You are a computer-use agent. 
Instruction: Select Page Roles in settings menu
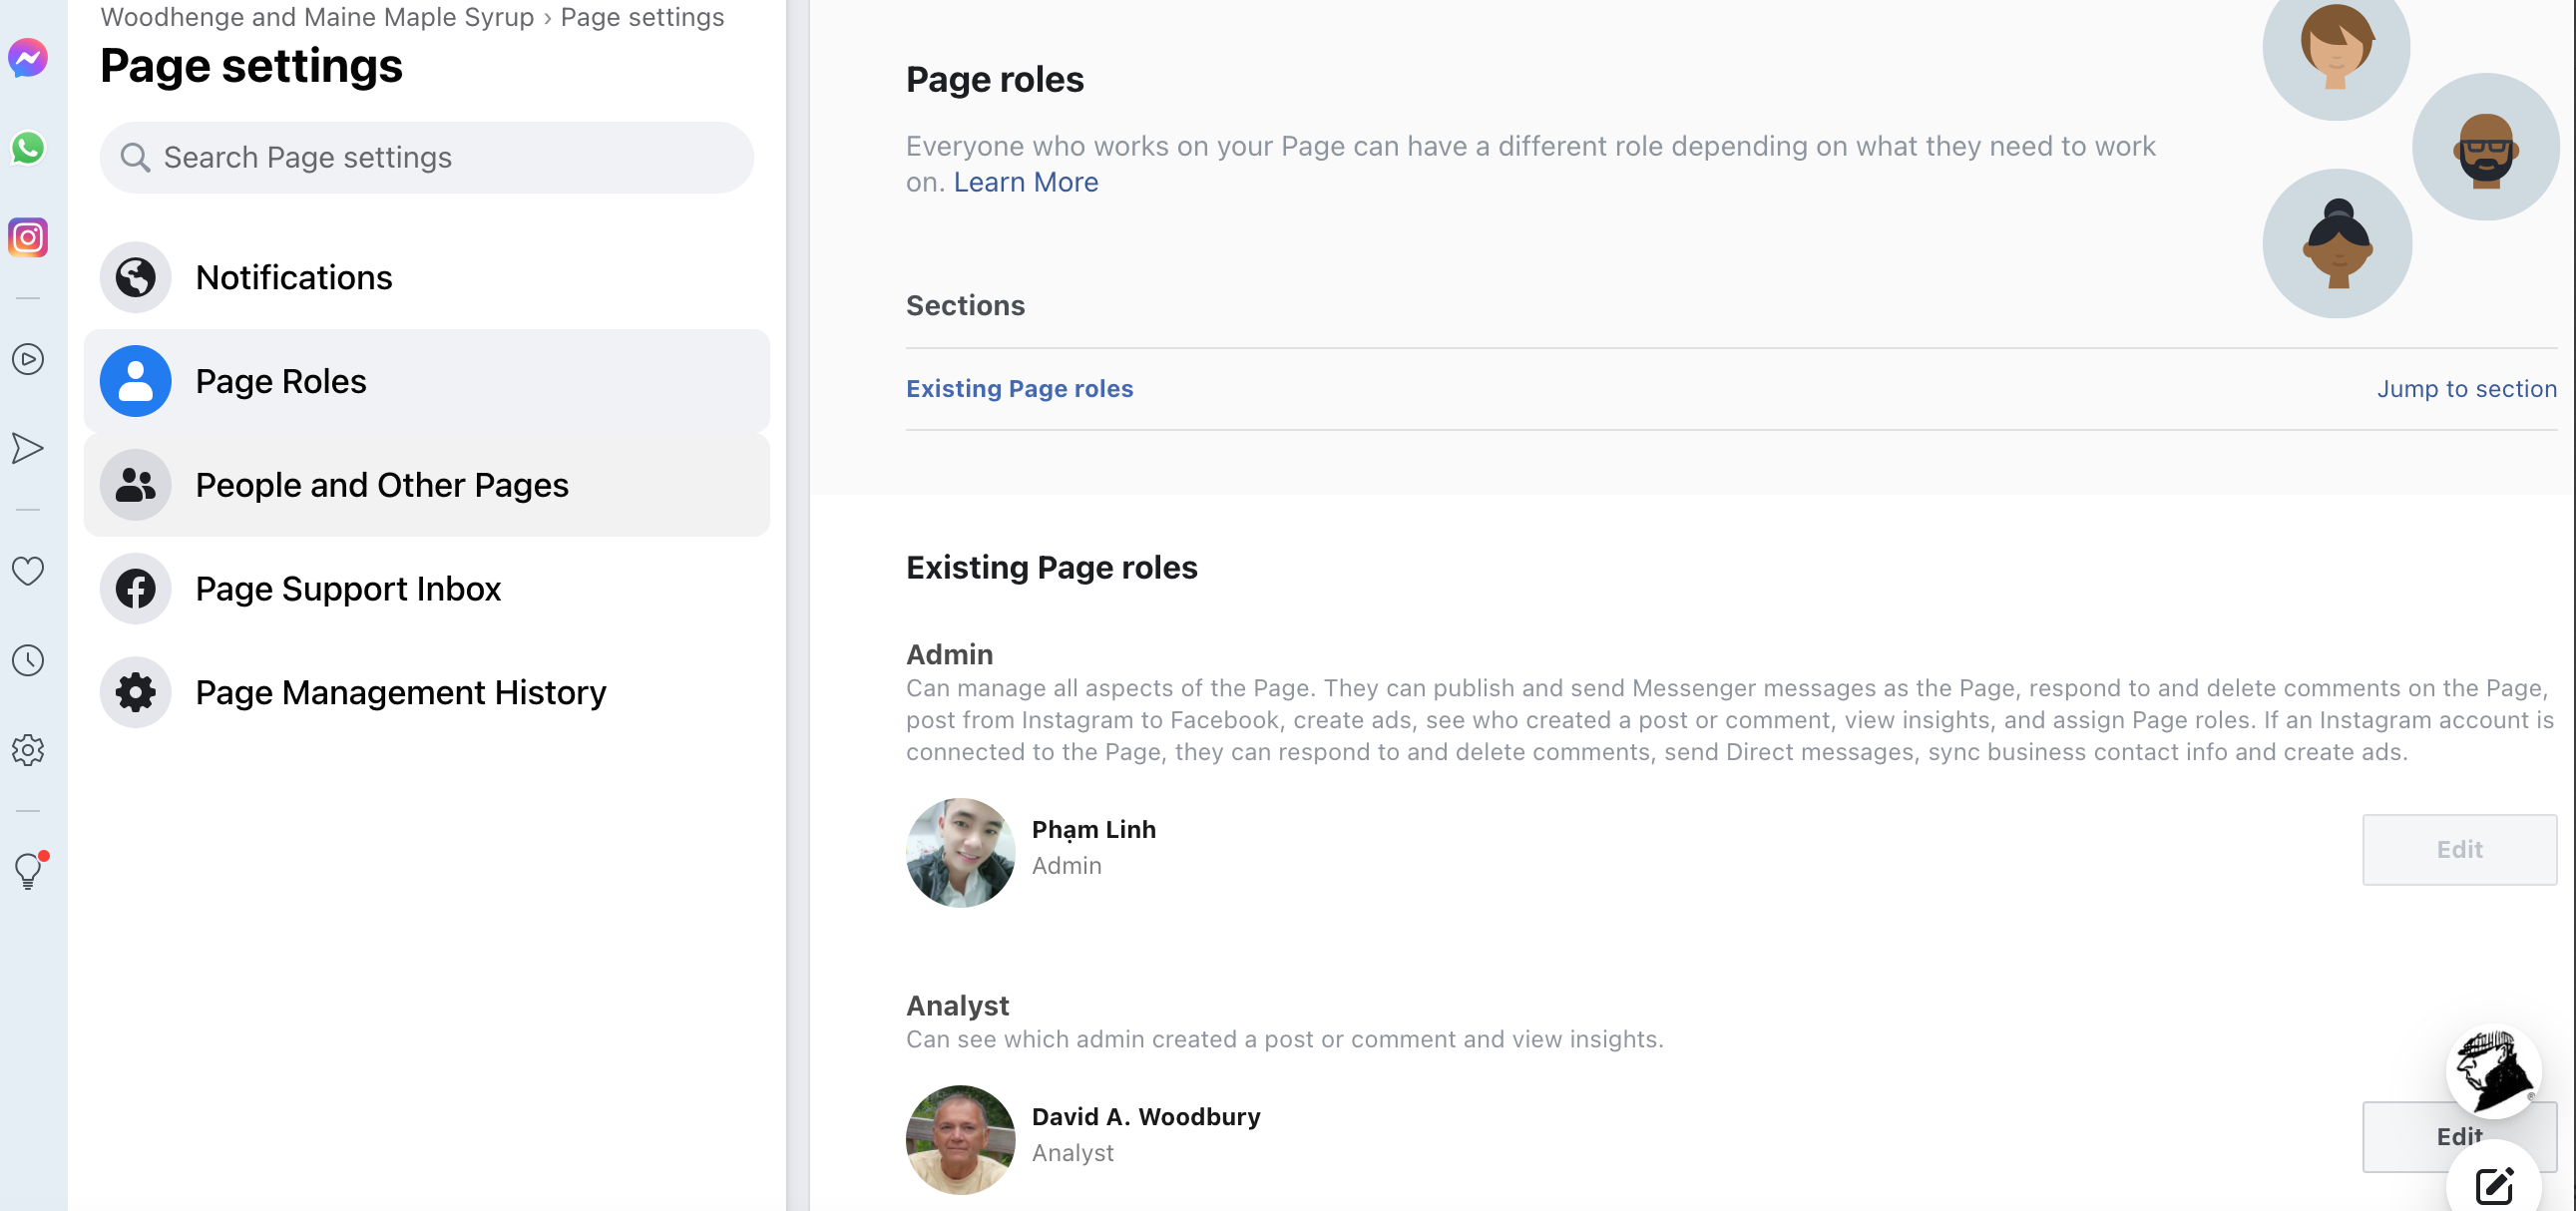(281, 381)
